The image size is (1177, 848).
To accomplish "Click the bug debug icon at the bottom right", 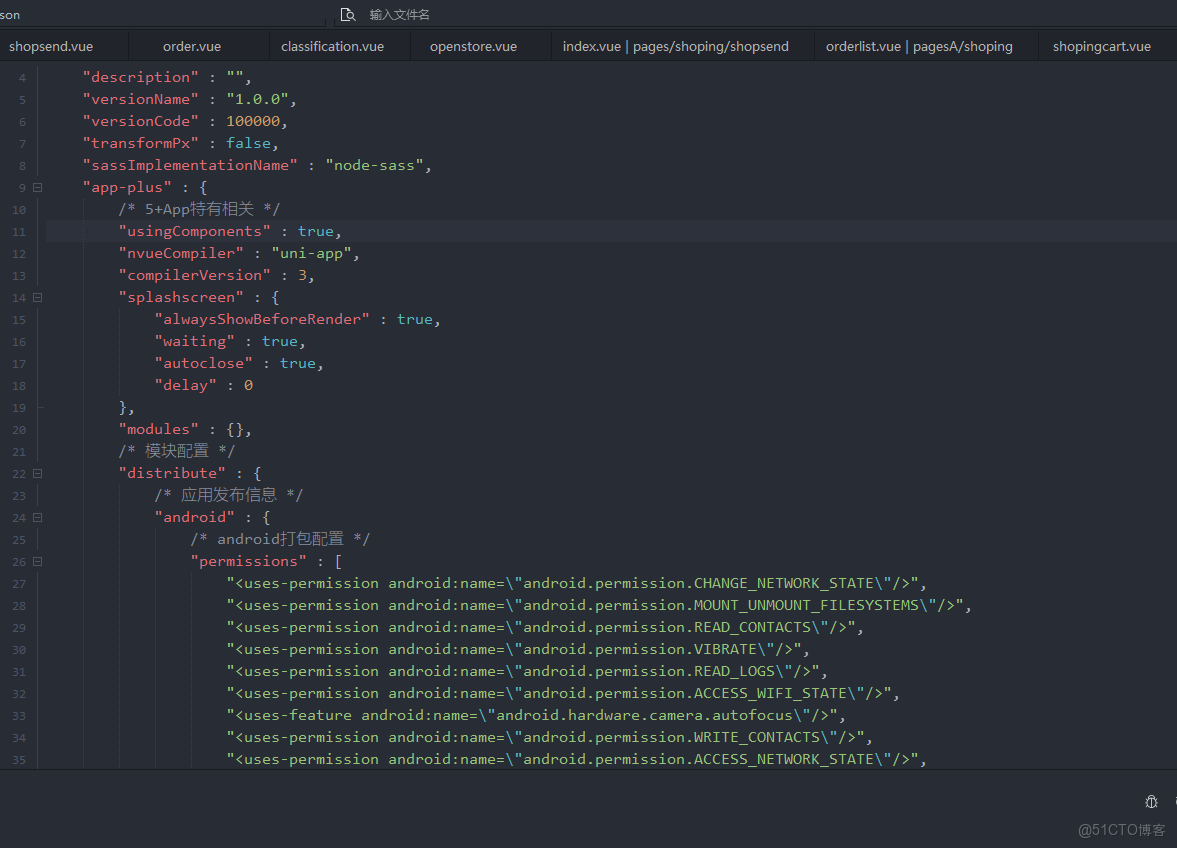I will tap(1151, 802).
